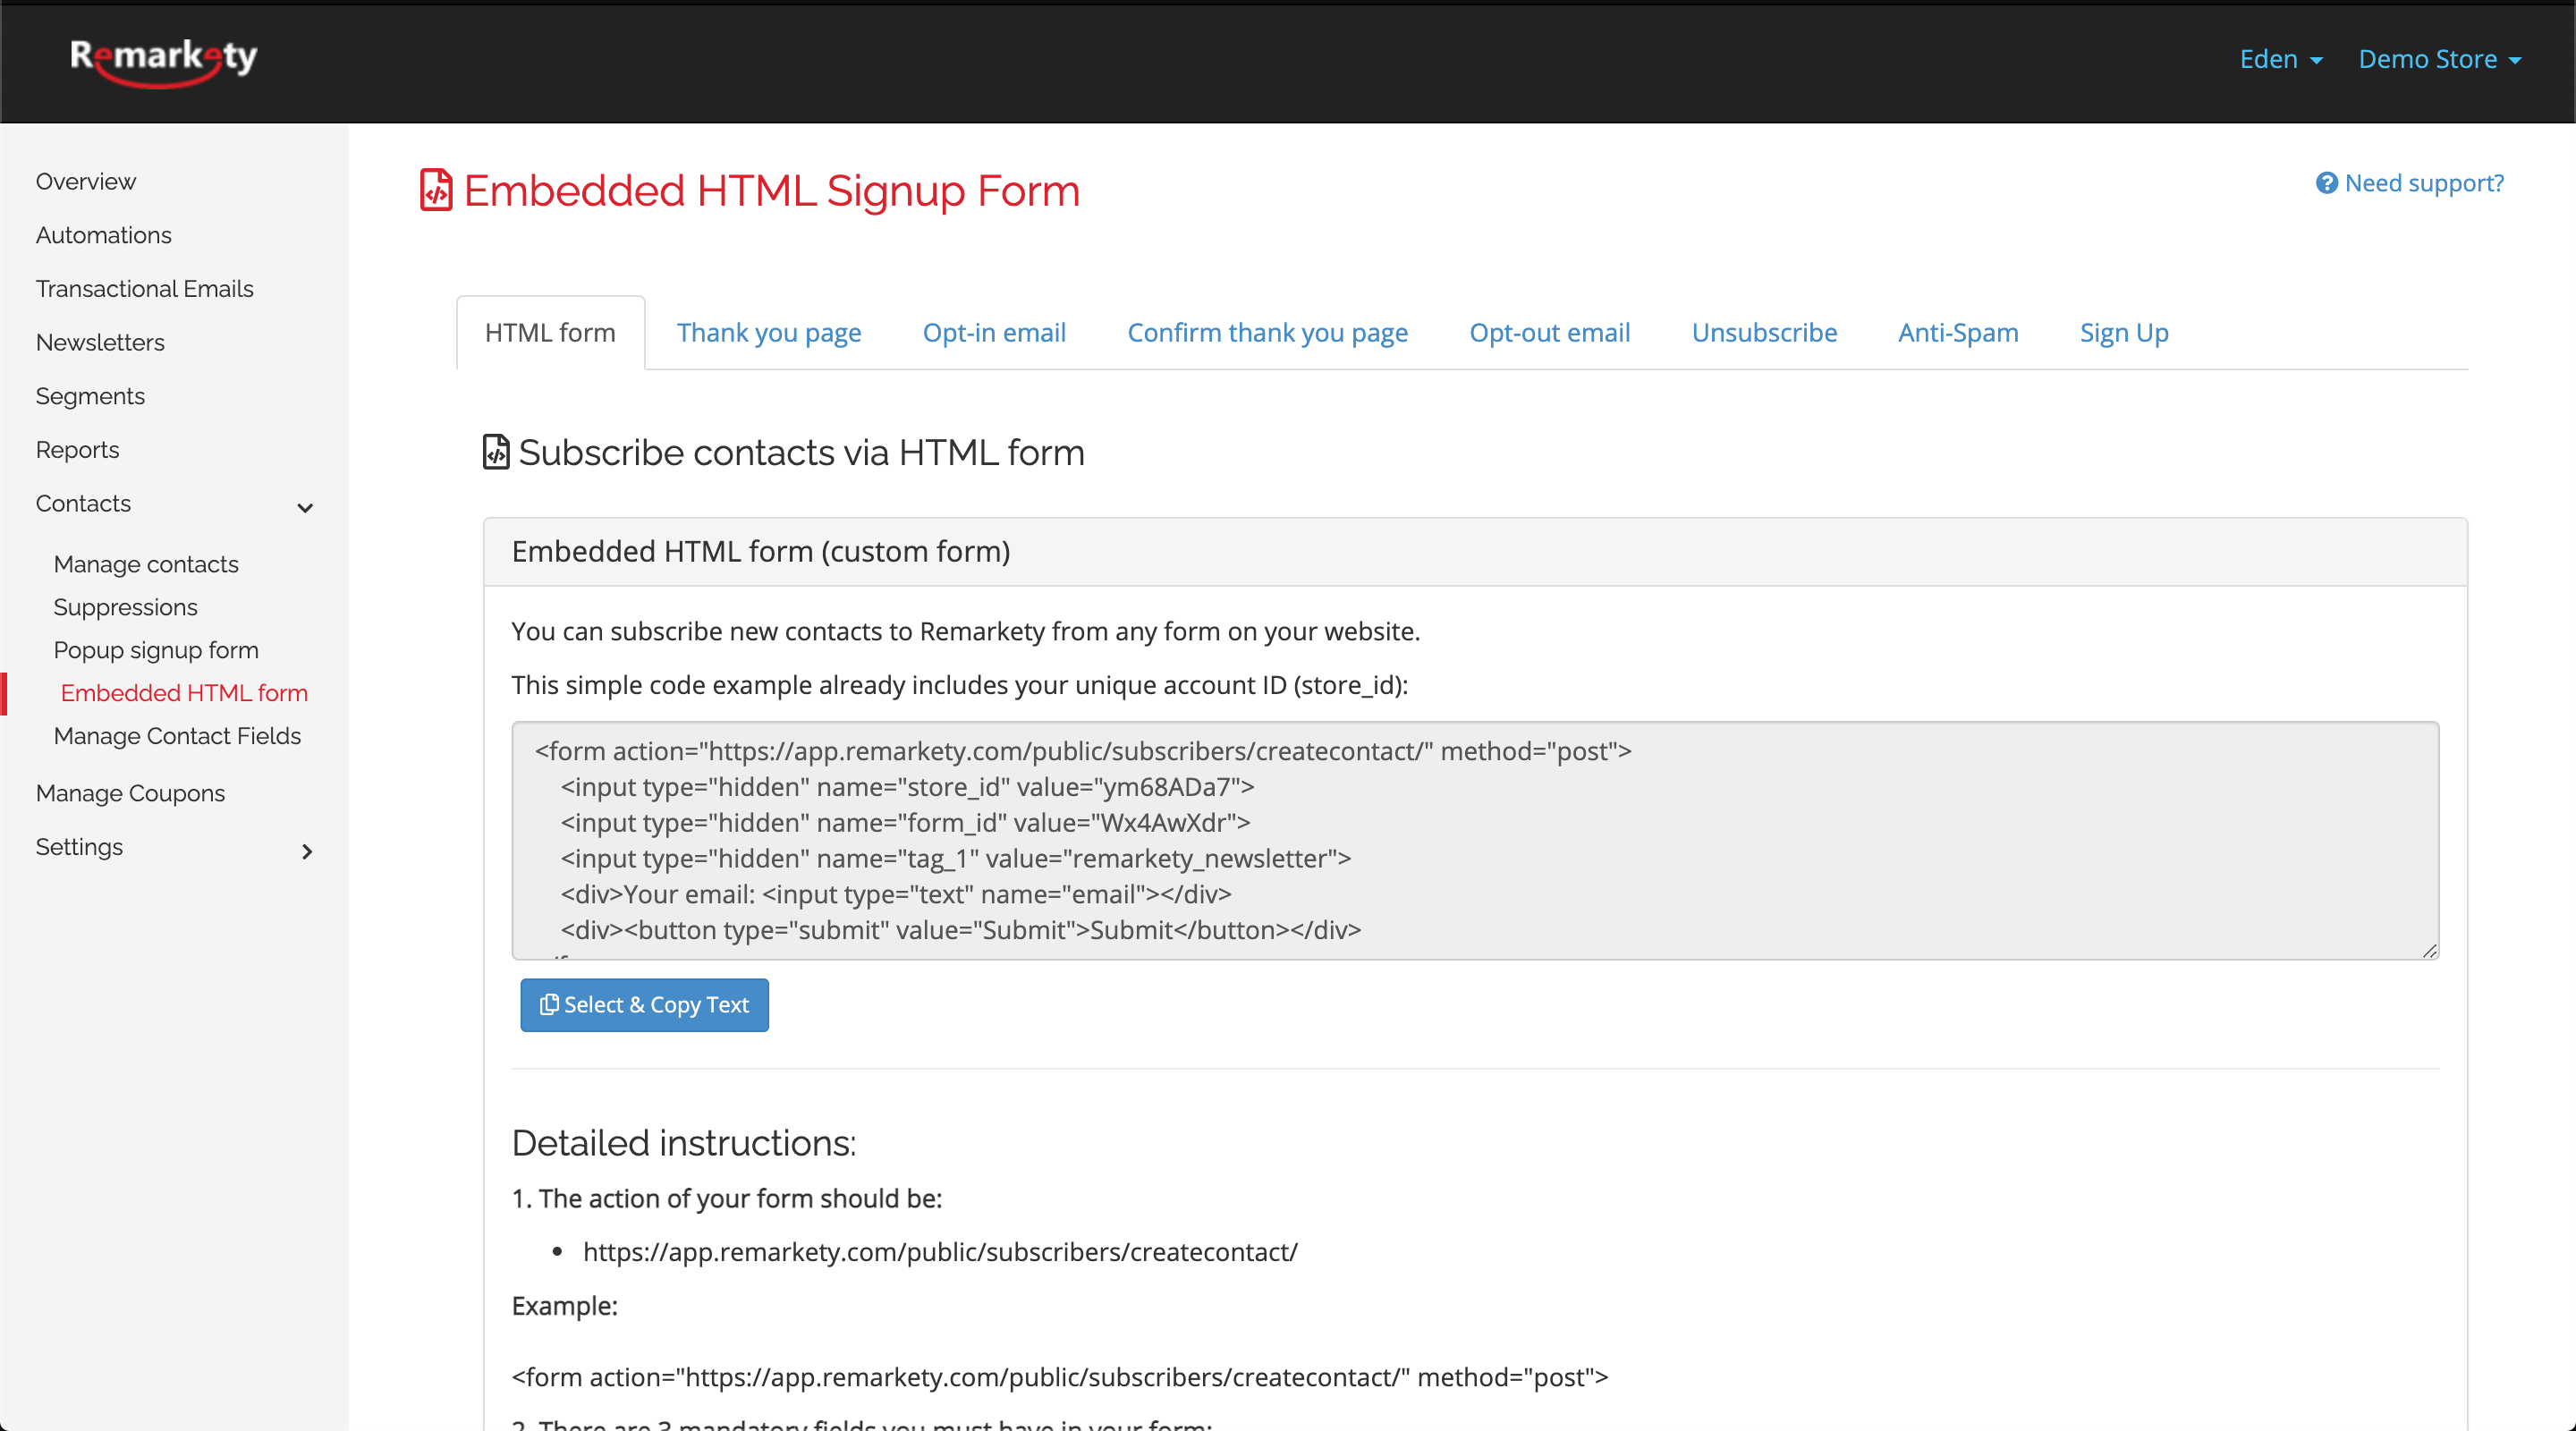This screenshot has width=2576, height=1431.
Task: Switch to the Opt-in email tab
Action: click(994, 332)
